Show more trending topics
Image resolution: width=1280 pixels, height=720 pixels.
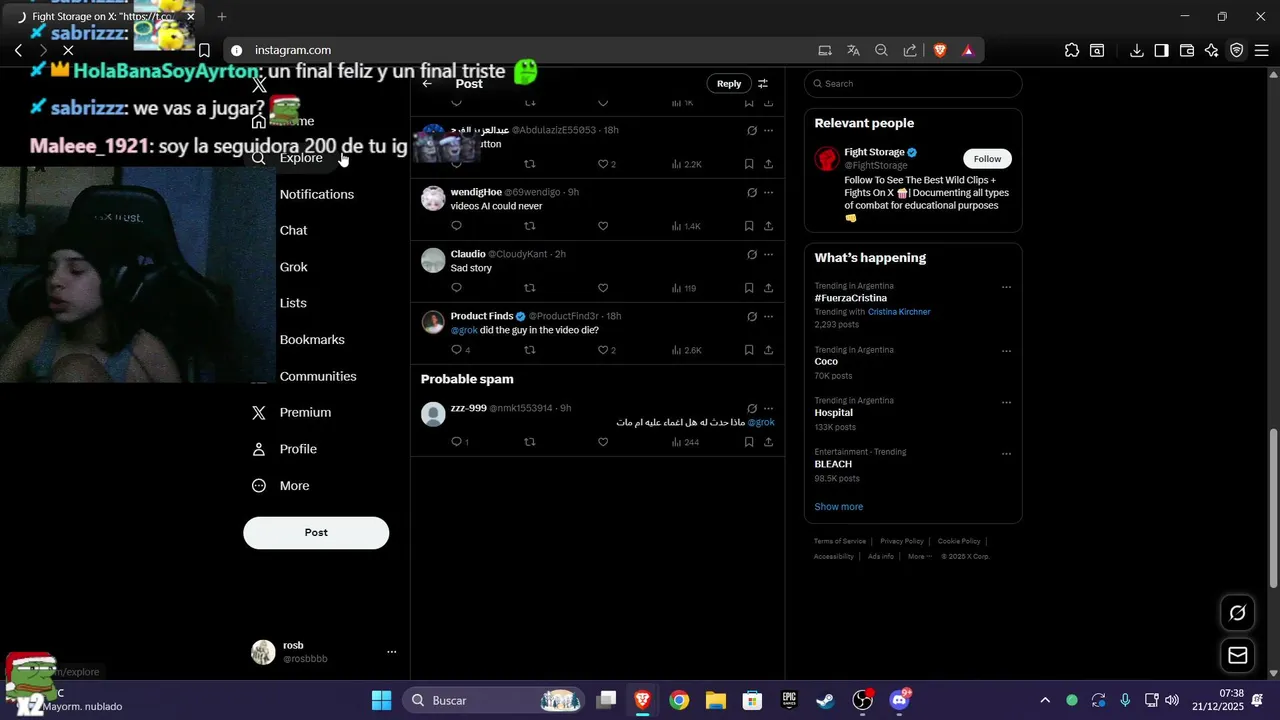838,507
